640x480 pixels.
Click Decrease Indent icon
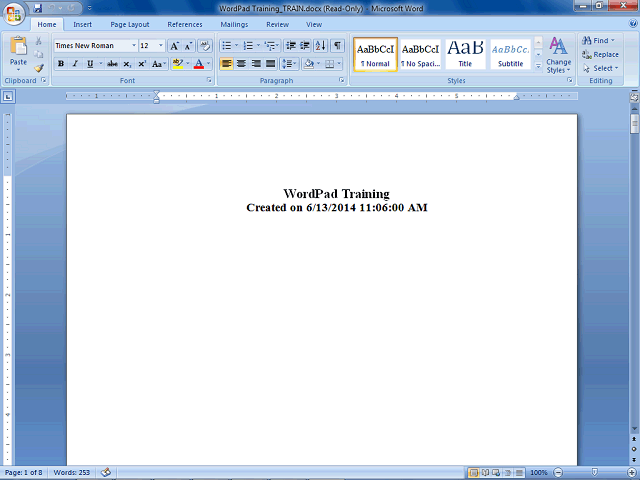[x=291, y=46]
